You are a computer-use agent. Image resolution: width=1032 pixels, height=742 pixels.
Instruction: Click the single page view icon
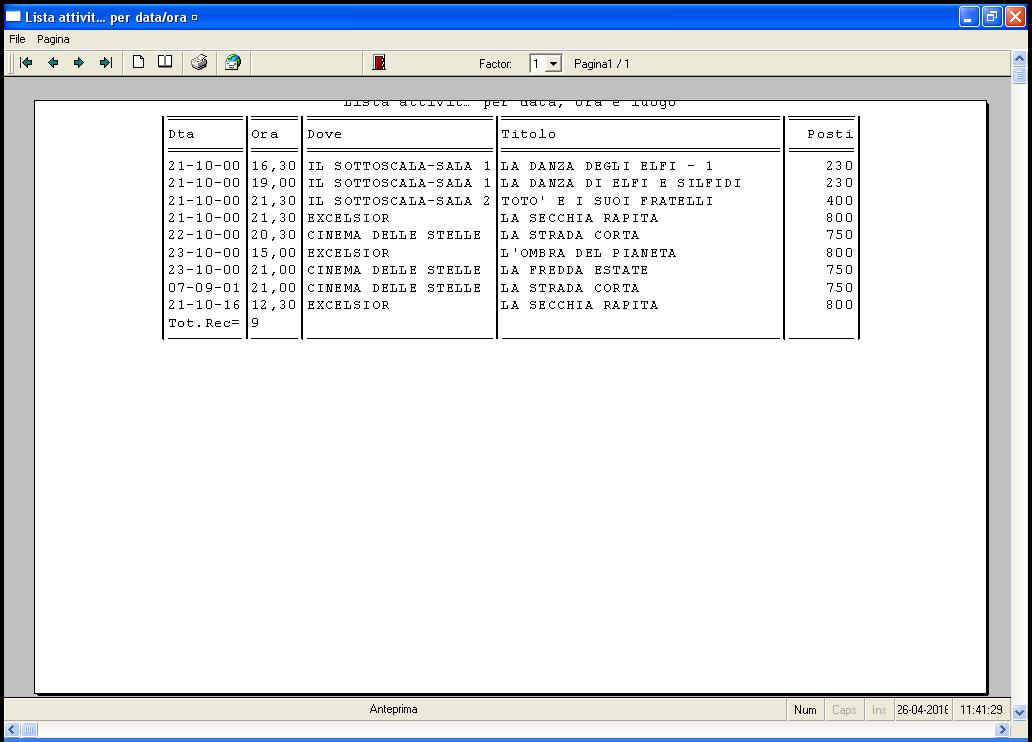138,63
